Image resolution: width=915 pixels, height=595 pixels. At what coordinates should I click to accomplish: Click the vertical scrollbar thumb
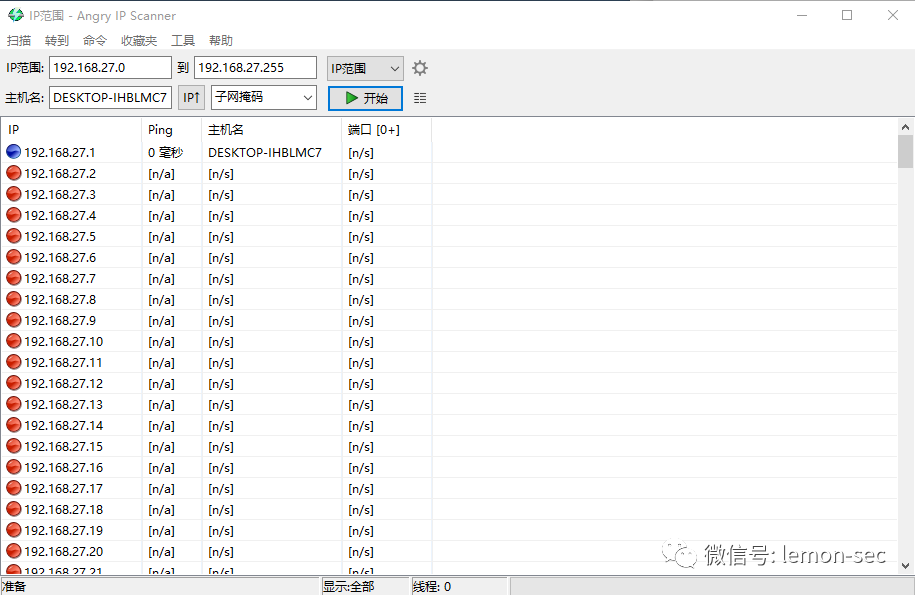coord(905,152)
